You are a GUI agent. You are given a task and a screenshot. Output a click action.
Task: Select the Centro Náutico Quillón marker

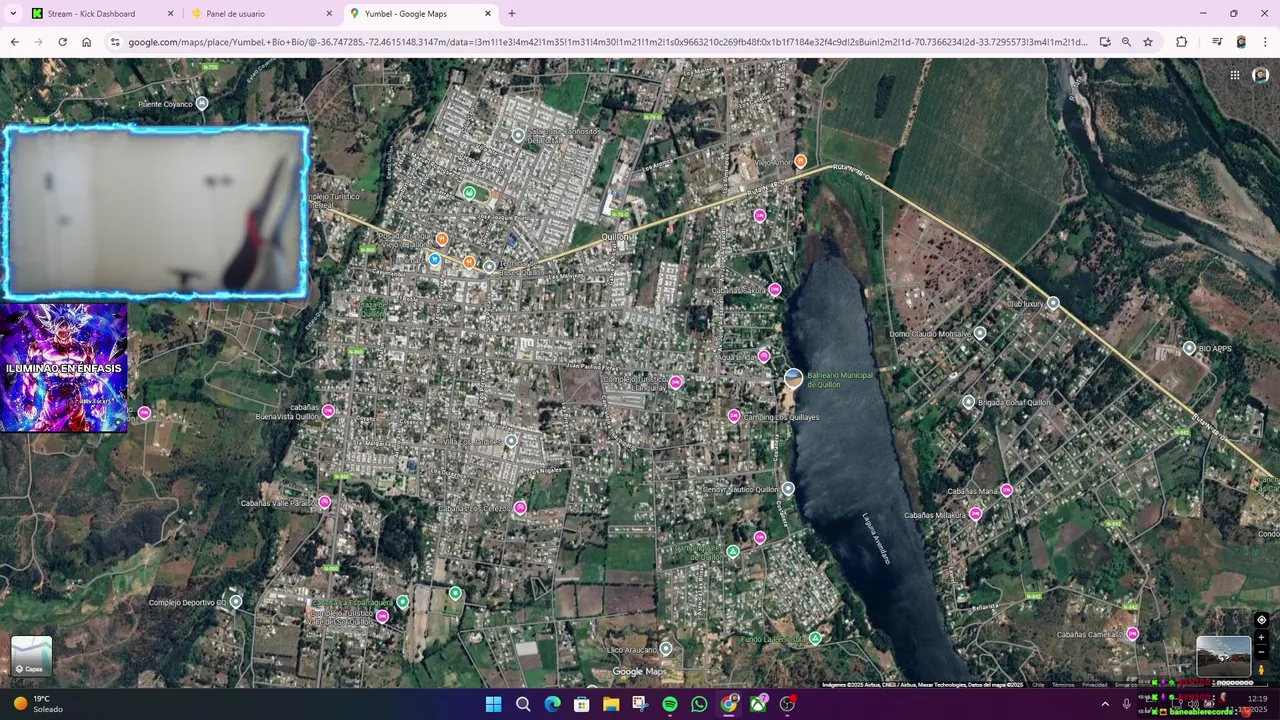pos(788,489)
